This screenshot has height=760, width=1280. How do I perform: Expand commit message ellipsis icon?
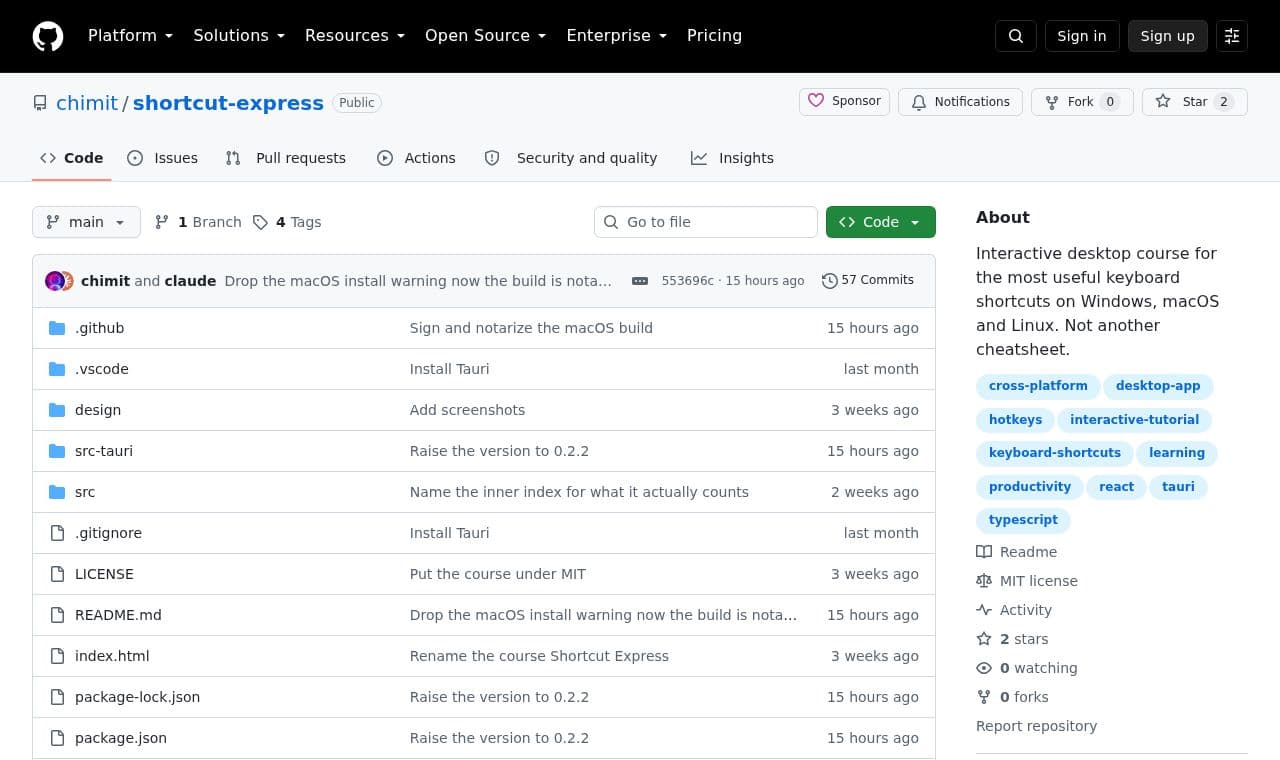(640, 281)
